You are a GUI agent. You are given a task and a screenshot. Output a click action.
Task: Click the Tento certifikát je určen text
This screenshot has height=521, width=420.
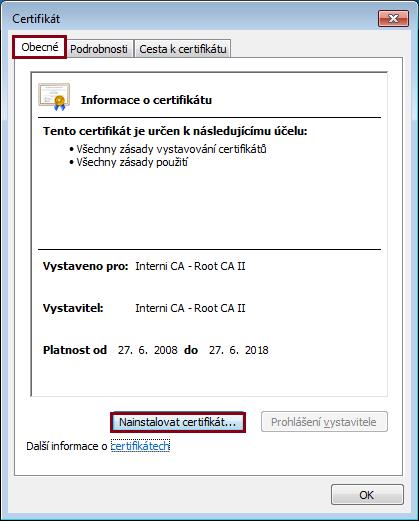coord(175,131)
